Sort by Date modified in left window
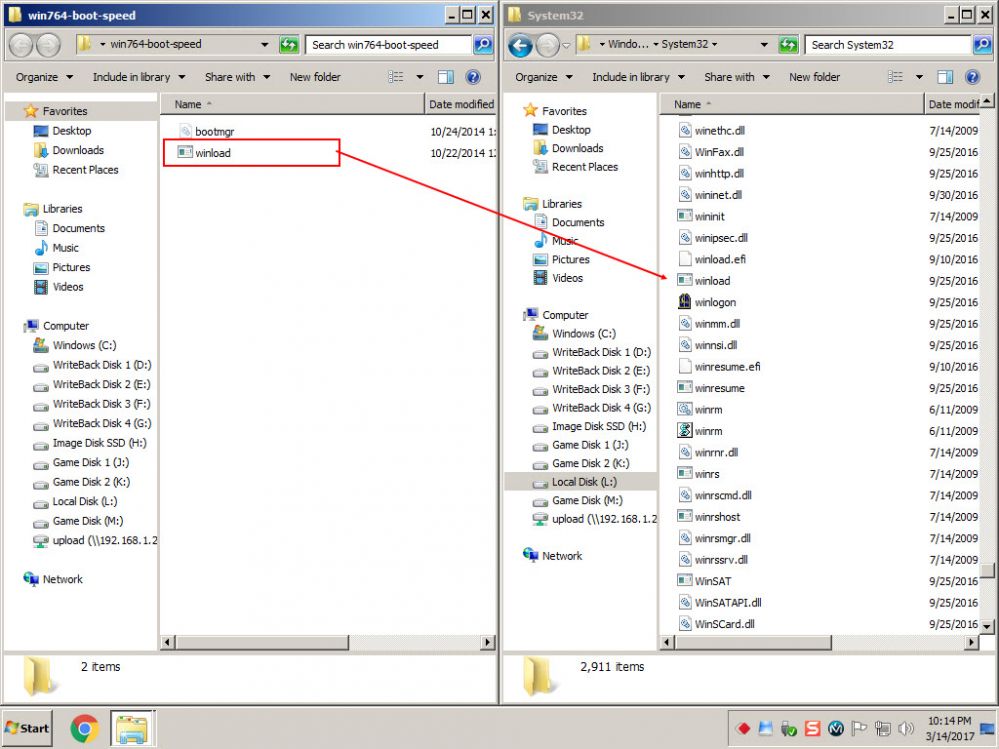The image size is (999, 749). (x=461, y=104)
